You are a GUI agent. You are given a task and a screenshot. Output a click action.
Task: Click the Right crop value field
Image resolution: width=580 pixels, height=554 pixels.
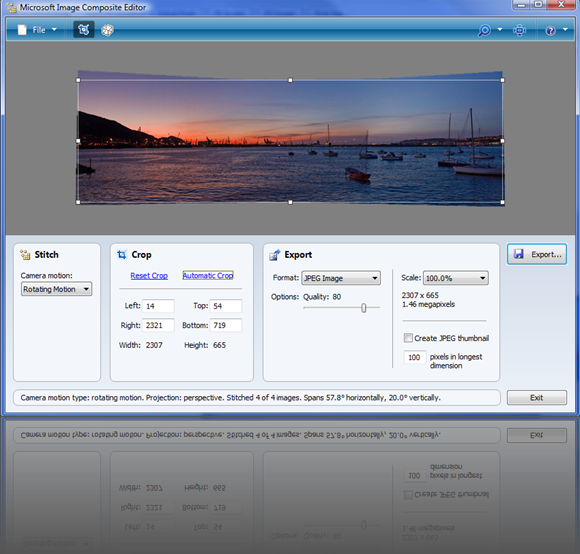point(158,325)
